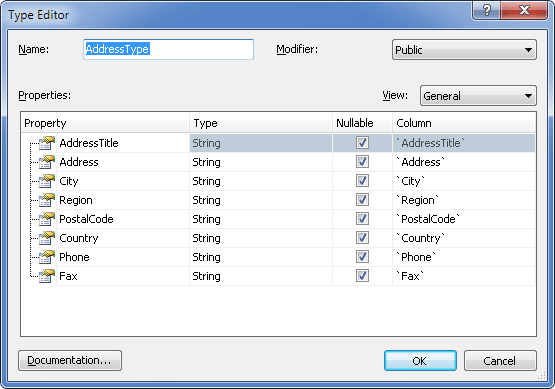The height and width of the screenshot is (389, 555).
Task: Select the Address property name
Action: [x=79, y=162]
